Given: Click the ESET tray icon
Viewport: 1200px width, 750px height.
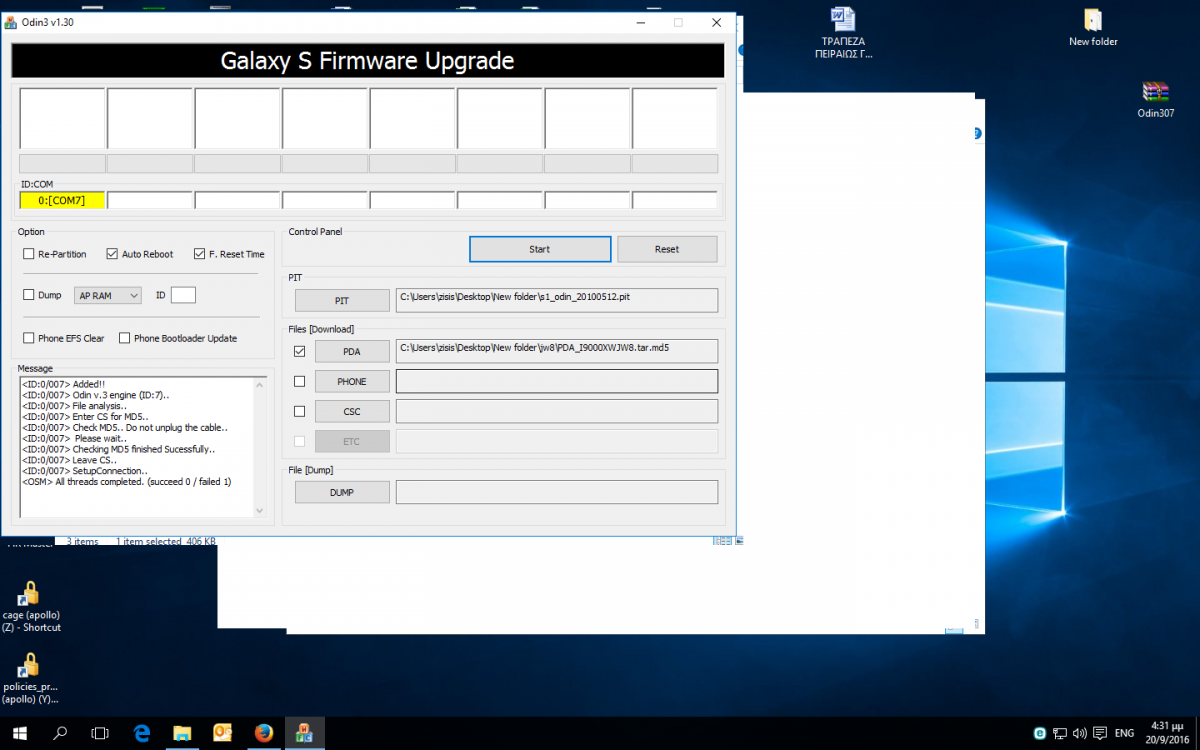Looking at the screenshot, I should (x=1040, y=733).
